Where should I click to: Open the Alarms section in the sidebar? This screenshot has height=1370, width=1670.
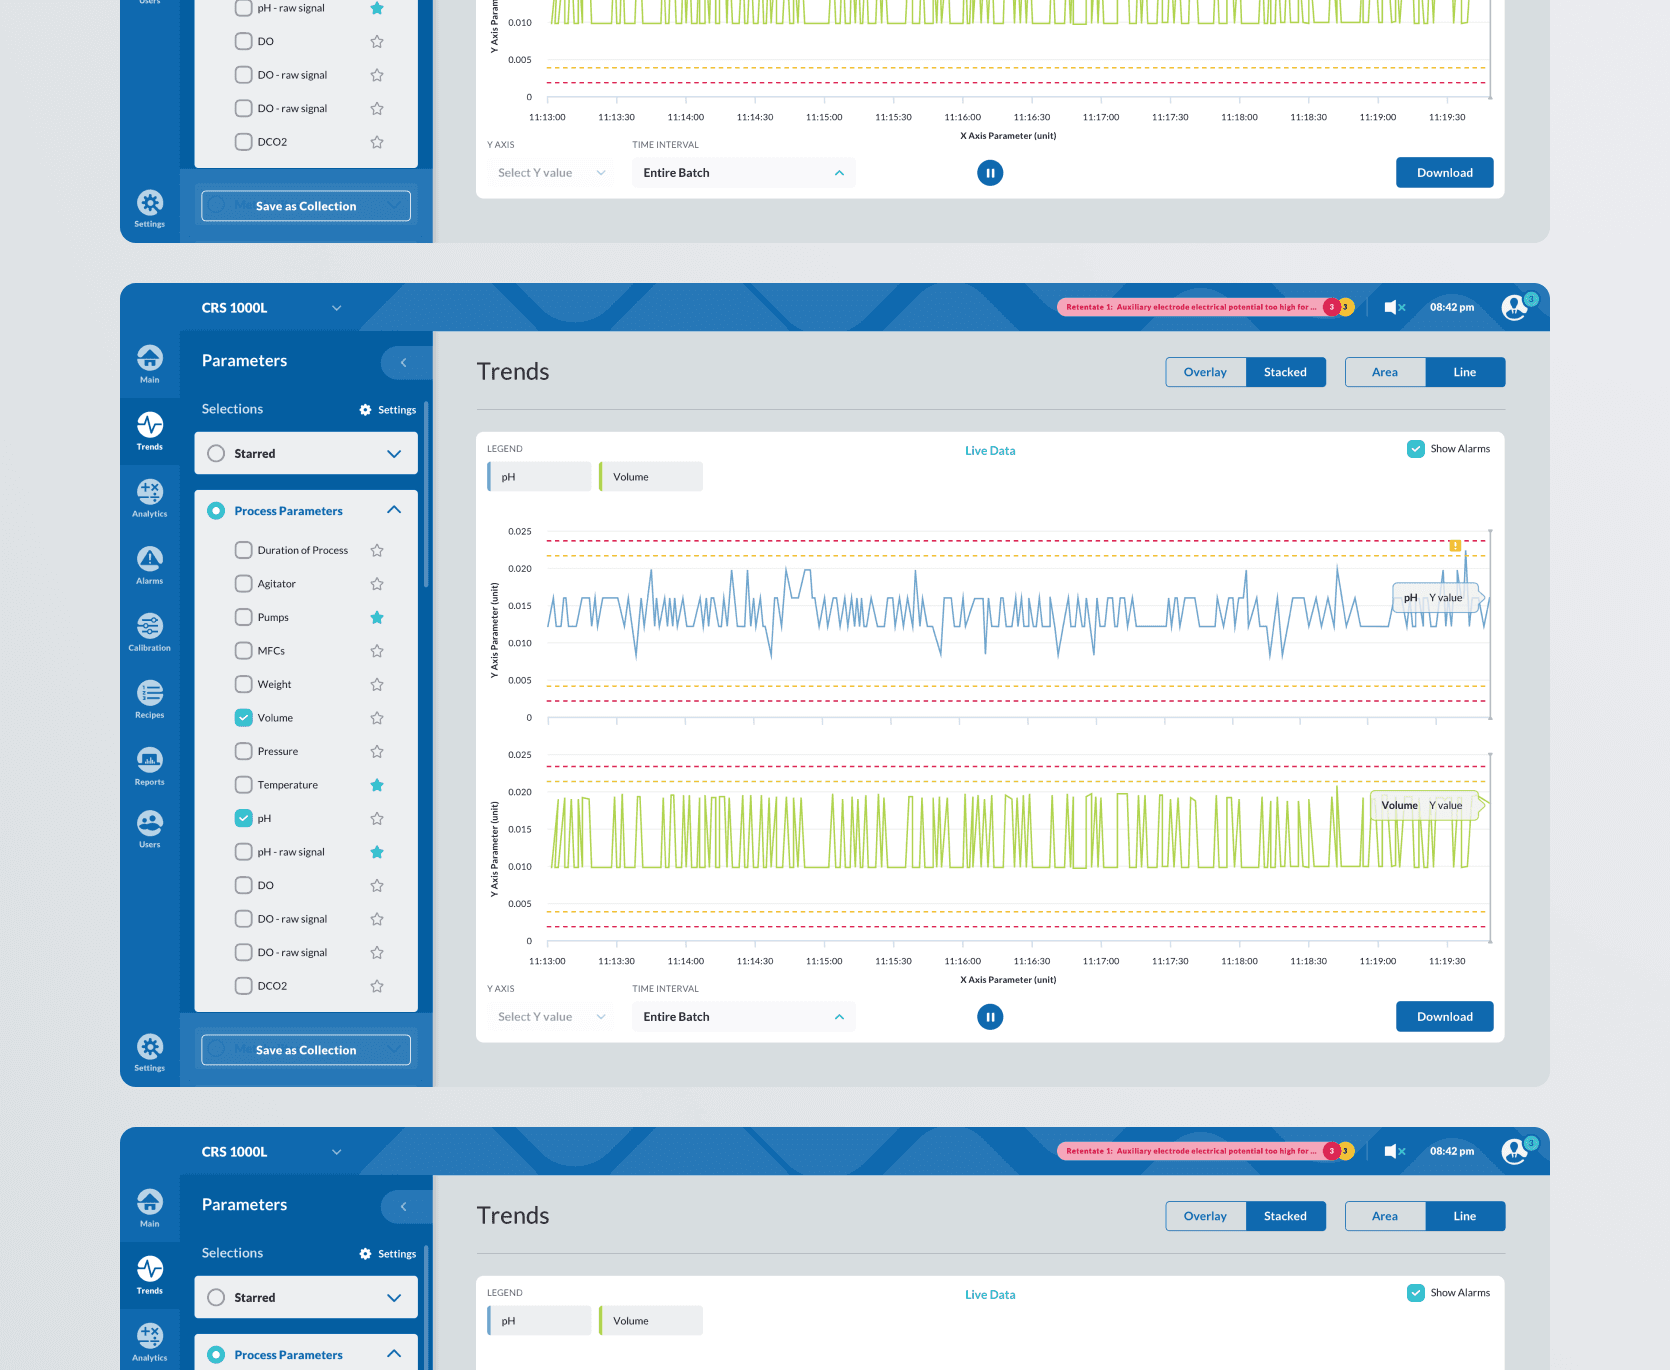coord(150,565)
